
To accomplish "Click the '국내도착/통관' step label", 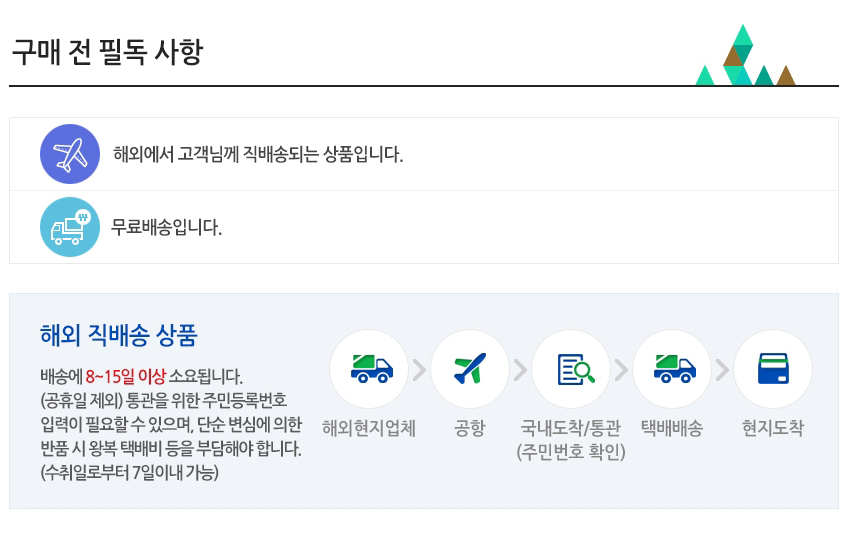I will tap(571, 428).
